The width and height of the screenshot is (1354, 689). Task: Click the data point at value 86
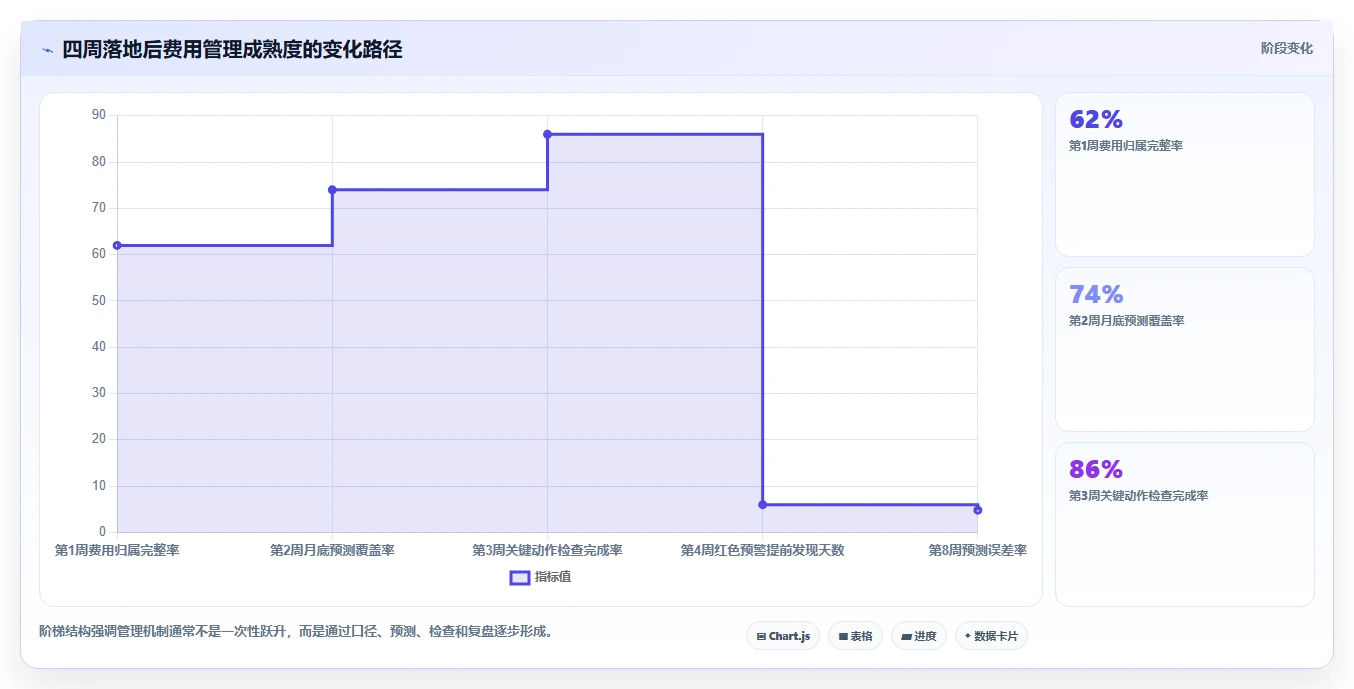point(547,134)
